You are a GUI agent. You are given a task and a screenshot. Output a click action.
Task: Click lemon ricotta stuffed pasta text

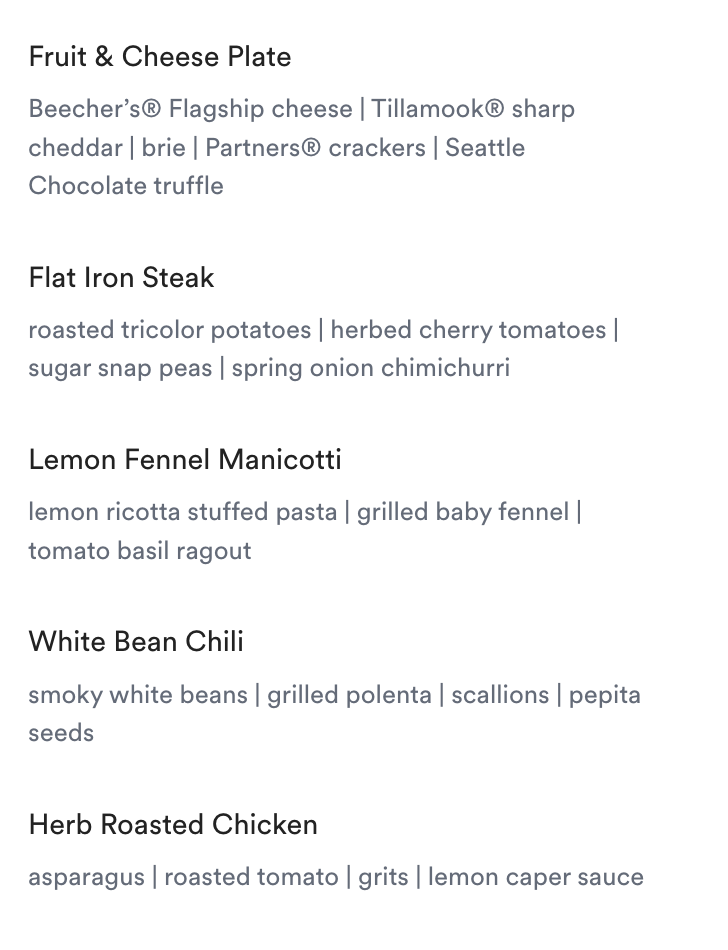(182, 512)
